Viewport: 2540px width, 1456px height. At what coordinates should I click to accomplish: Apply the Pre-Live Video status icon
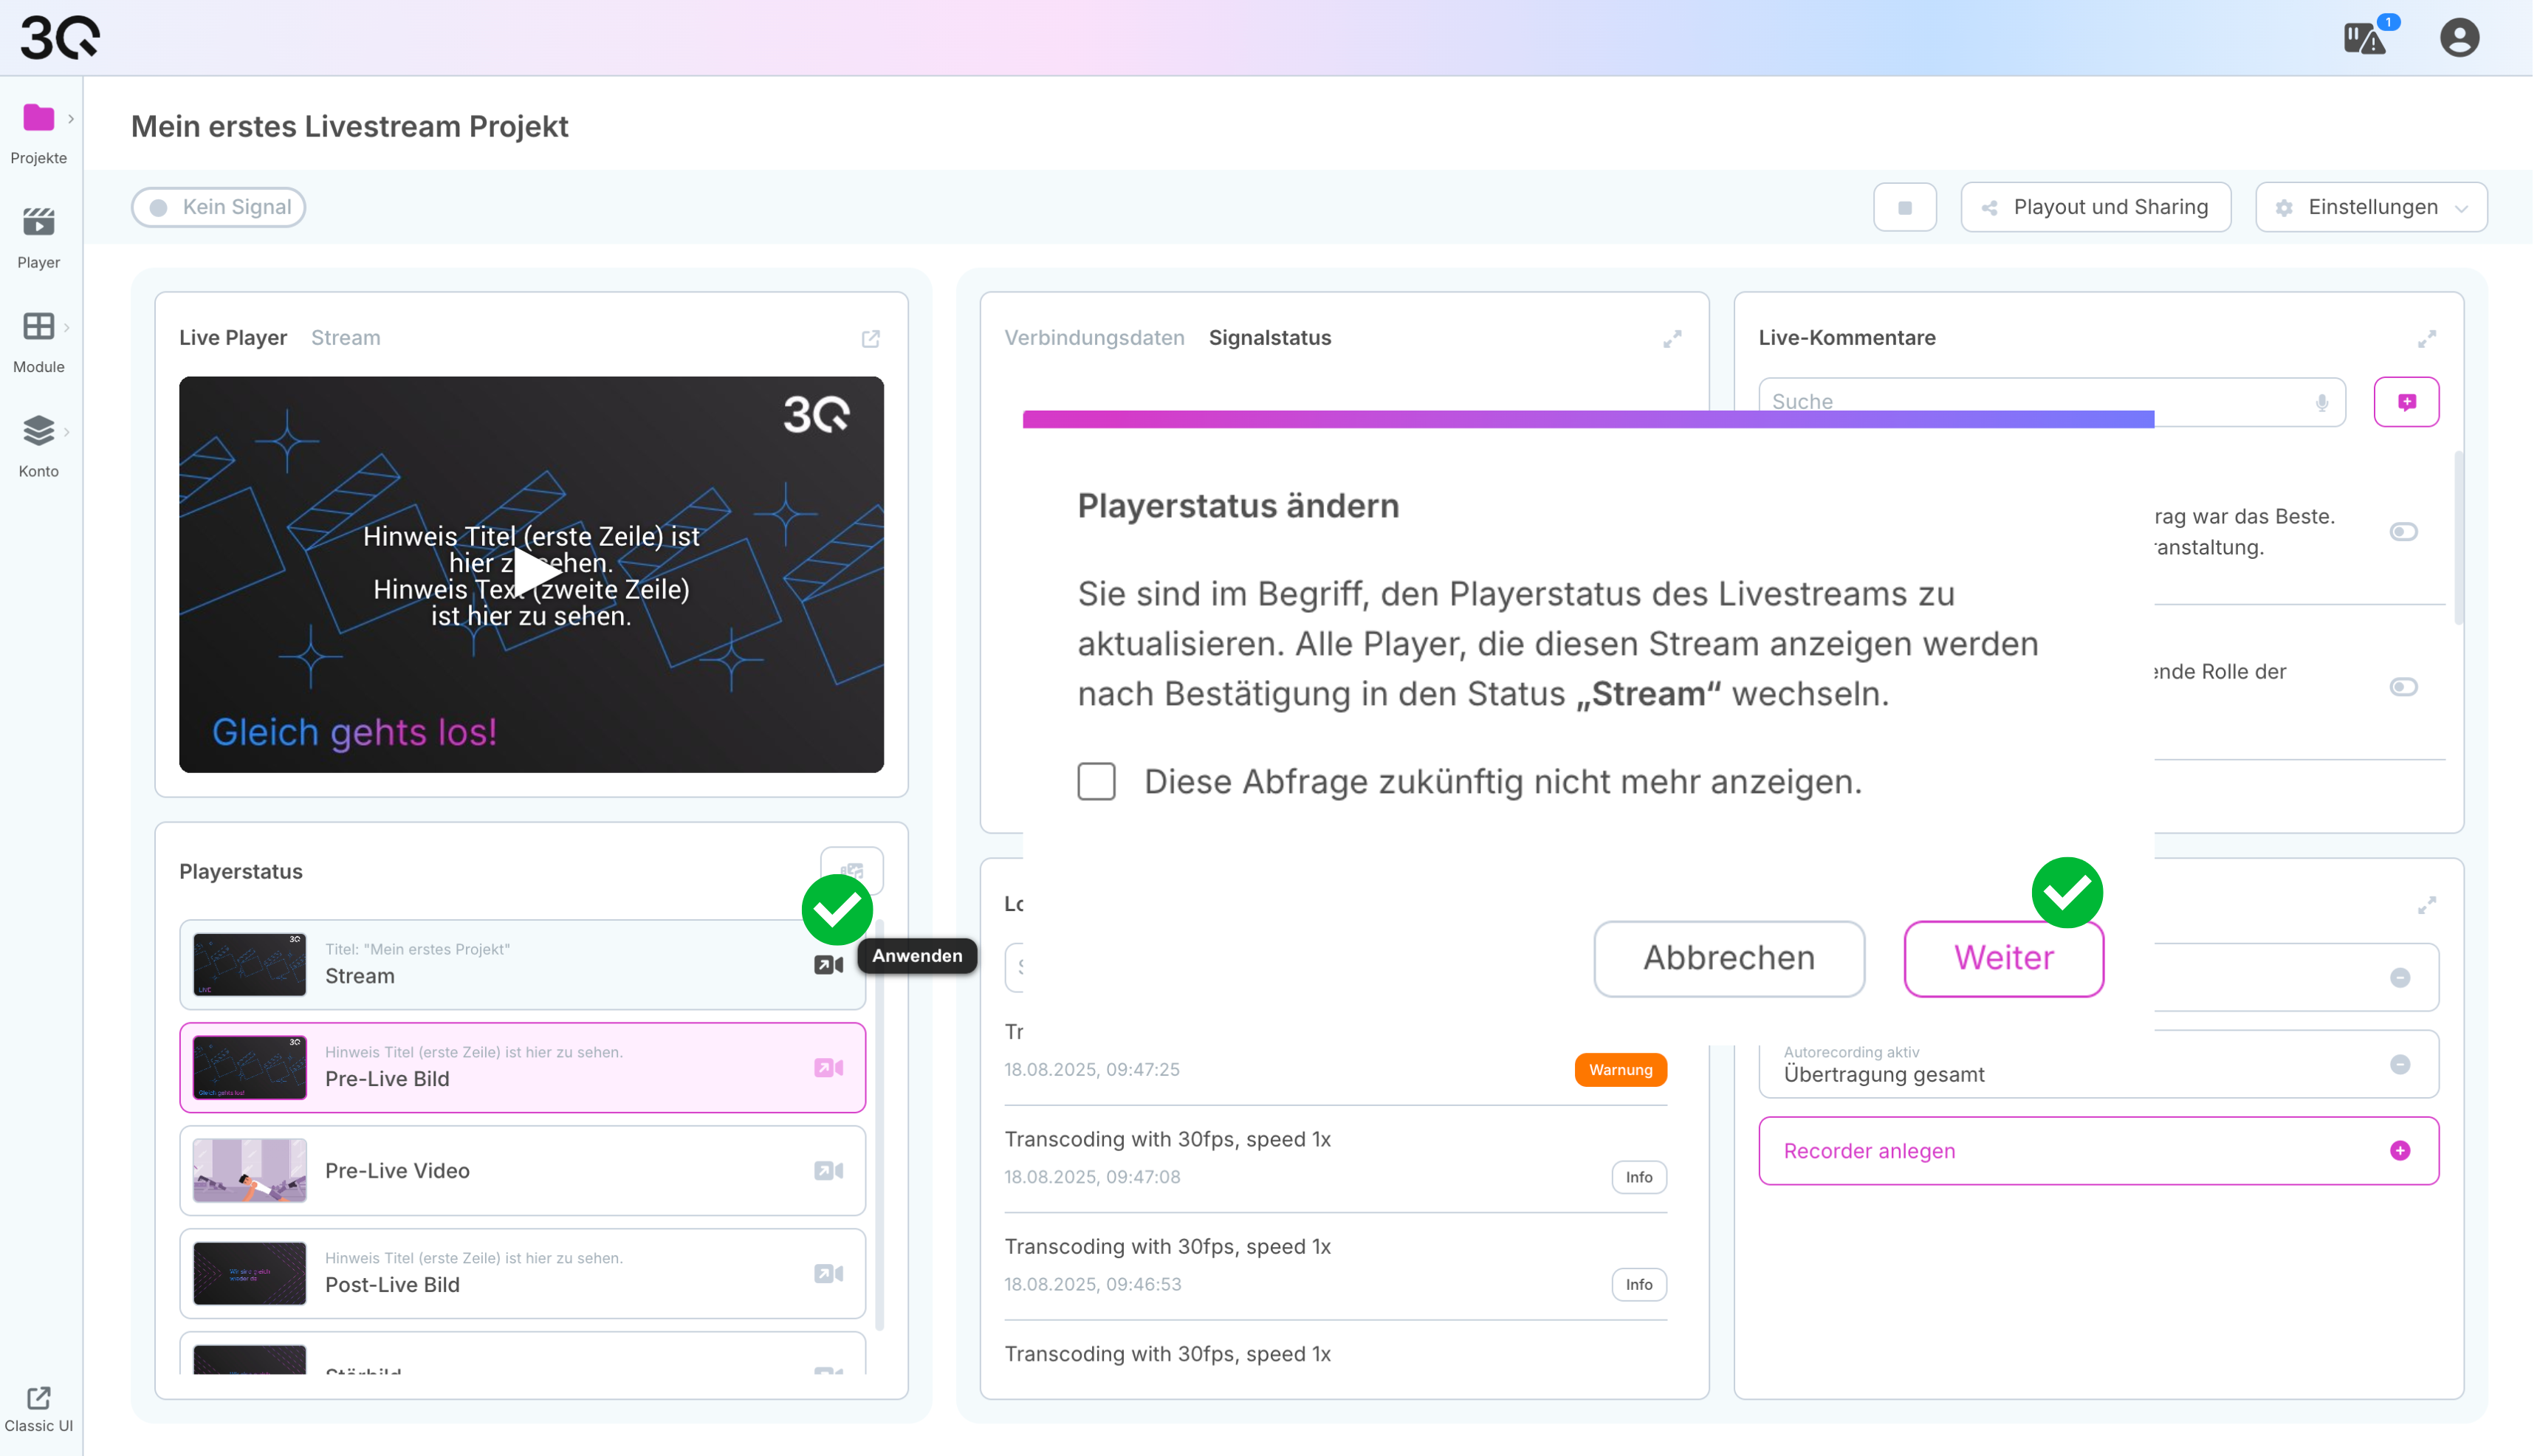pos(830,1172)
